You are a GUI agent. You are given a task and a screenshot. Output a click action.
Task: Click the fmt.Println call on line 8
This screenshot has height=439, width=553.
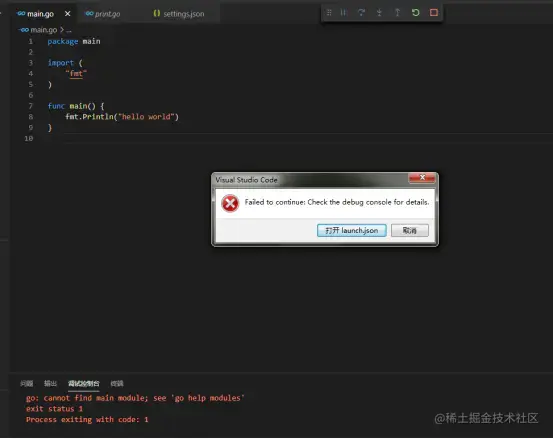click(122, 117)
